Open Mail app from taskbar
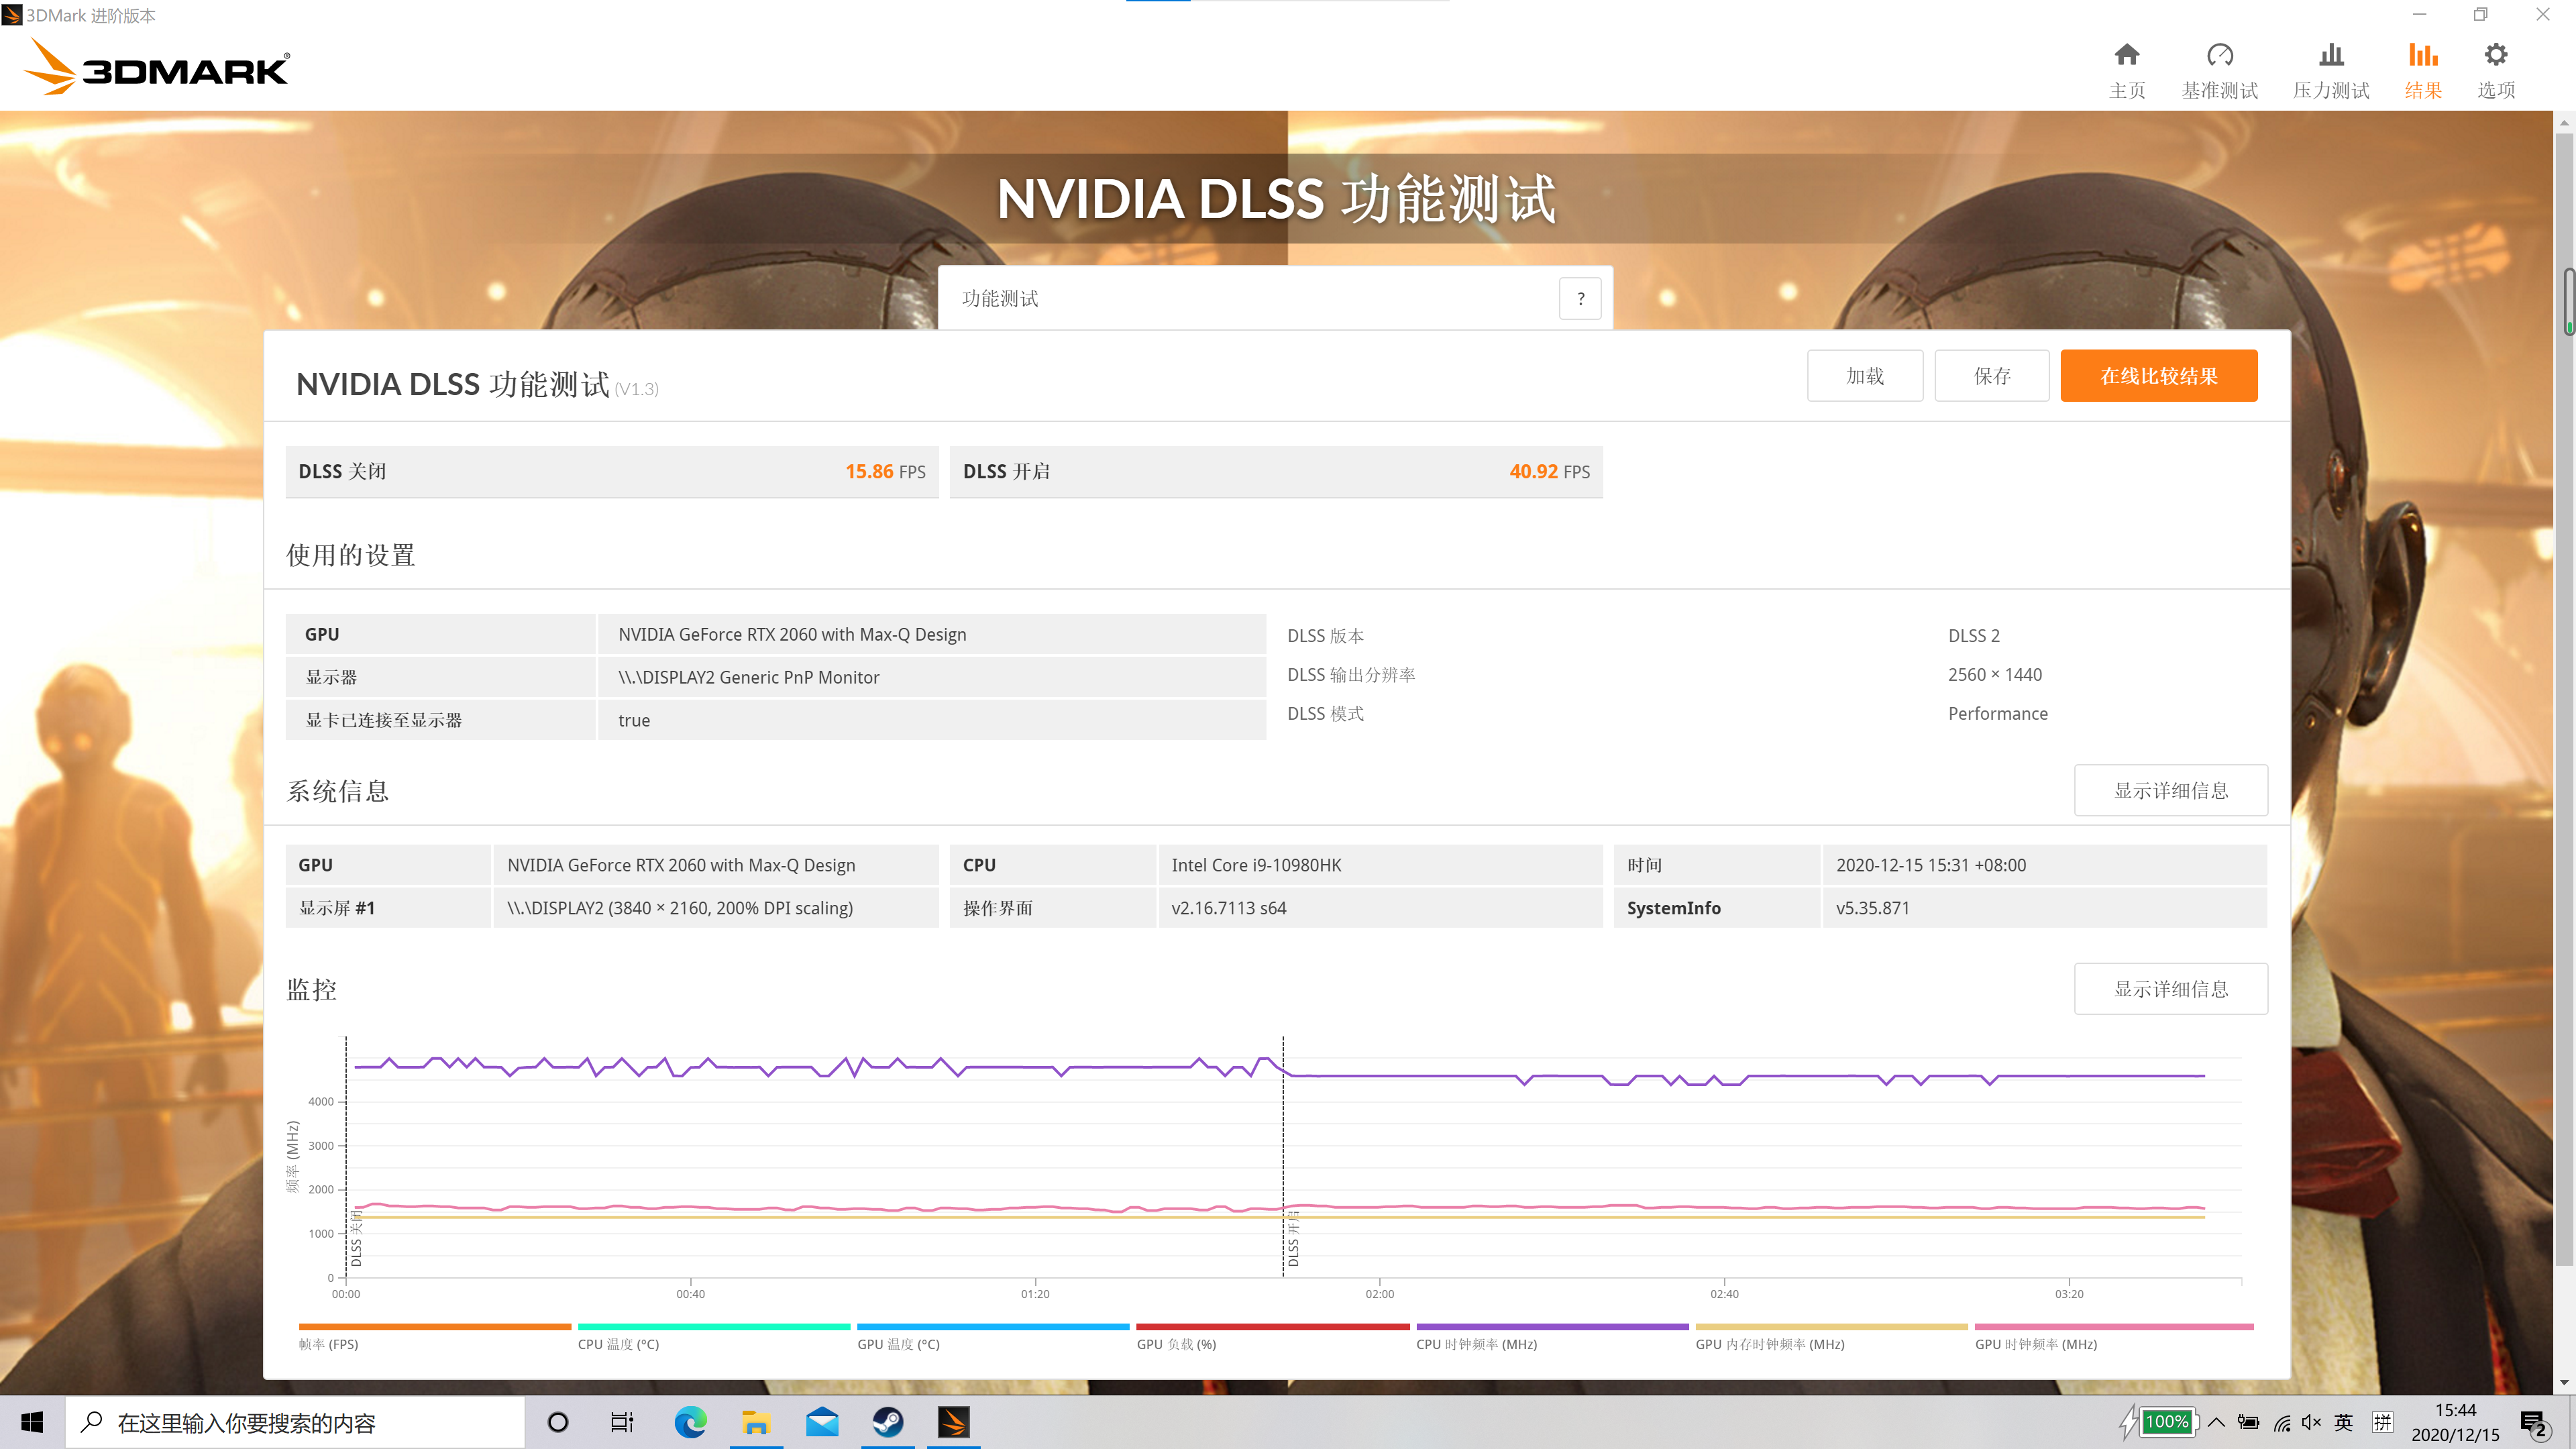Screen dimensions: 2576x1449 pos(822,1422)
